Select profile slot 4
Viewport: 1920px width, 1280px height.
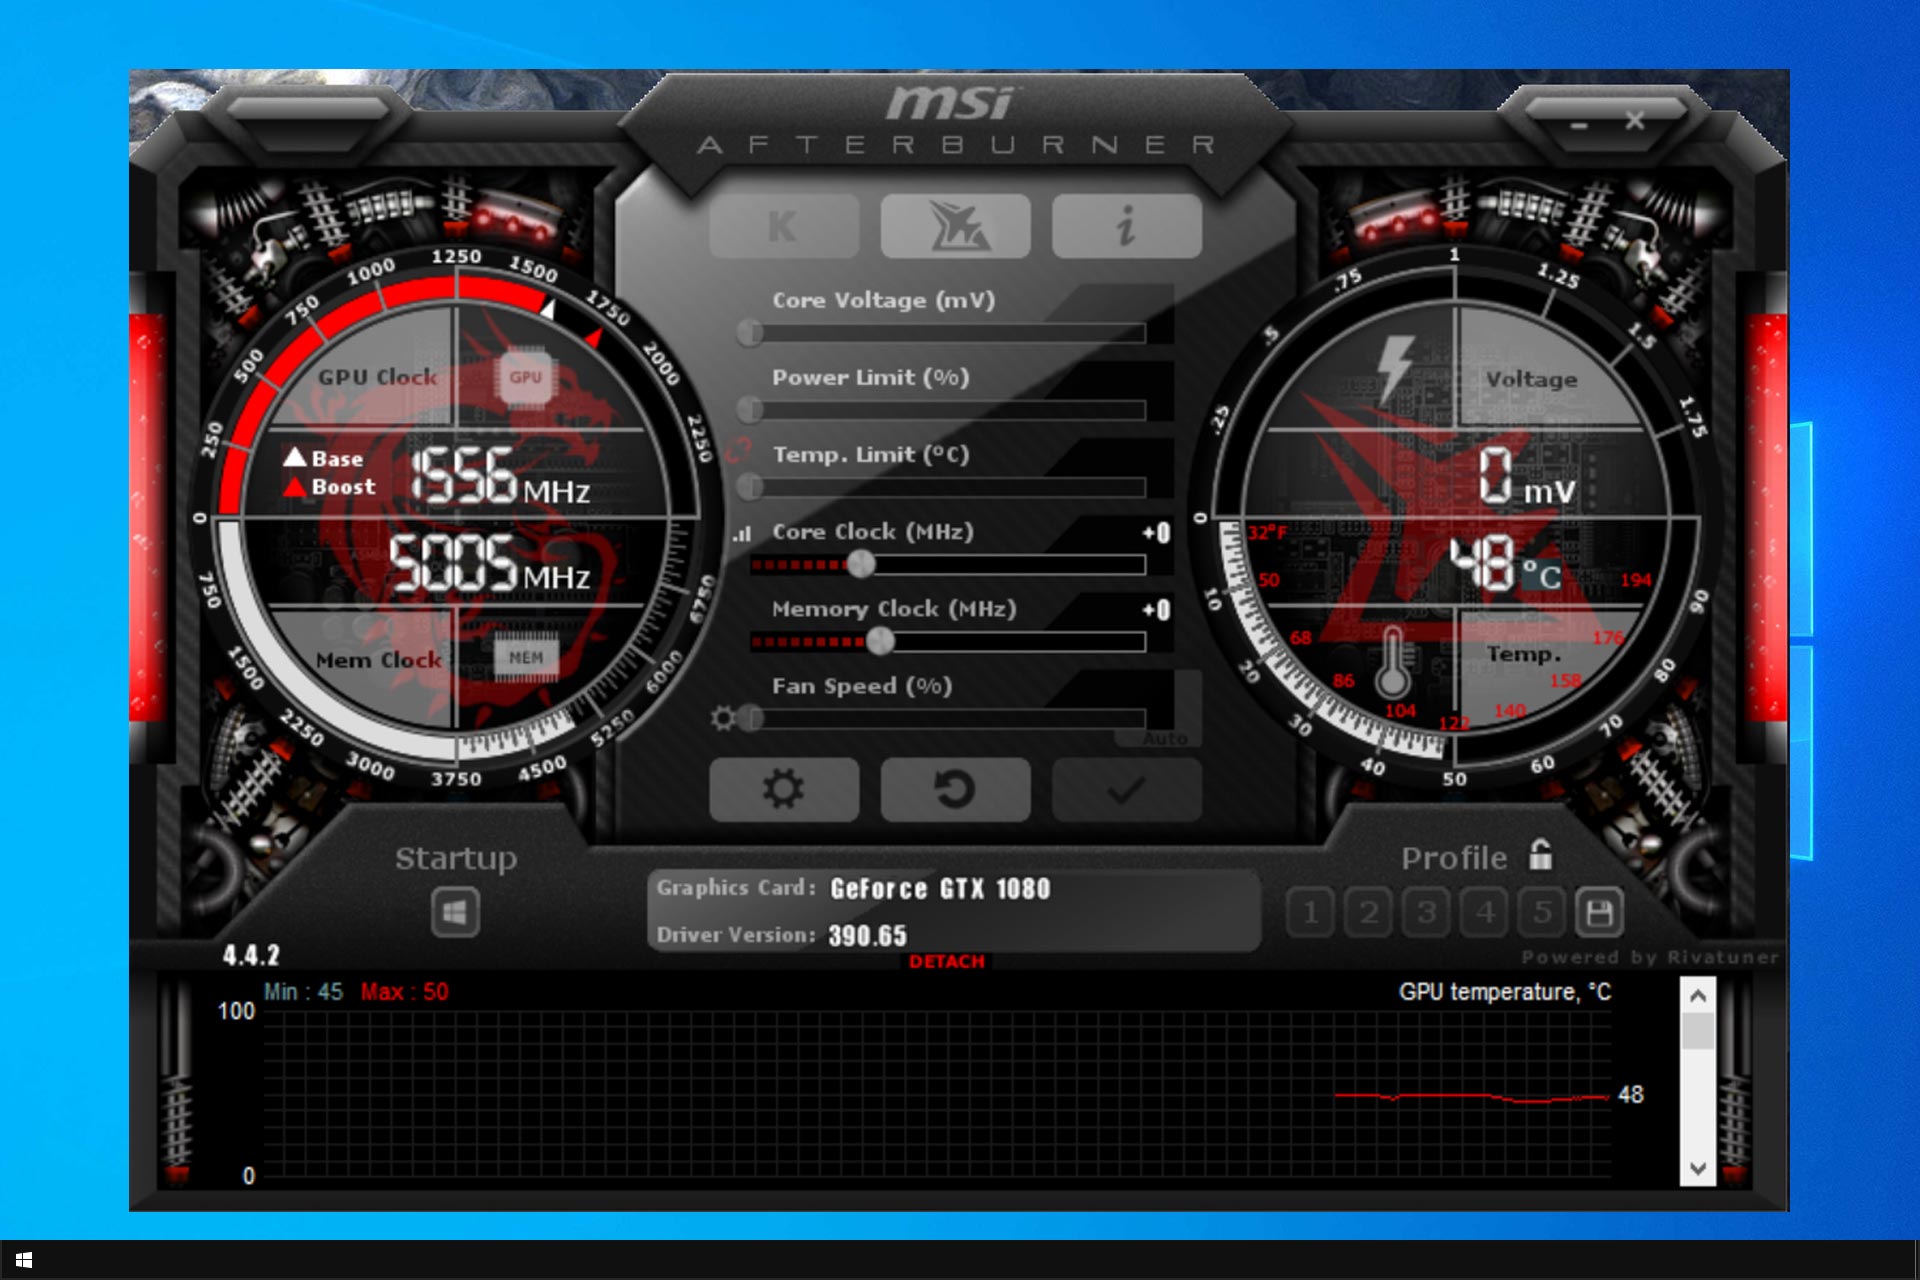click(x=1484, y=912)
